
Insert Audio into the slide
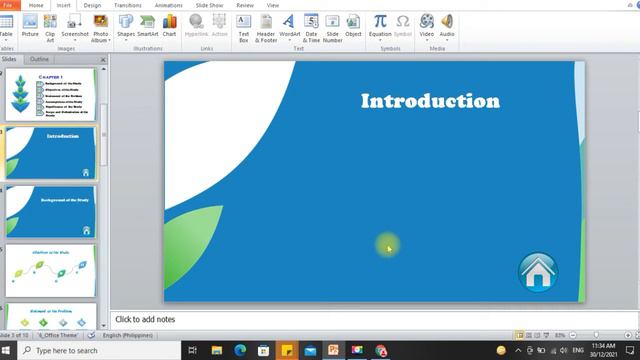(447, 27)
